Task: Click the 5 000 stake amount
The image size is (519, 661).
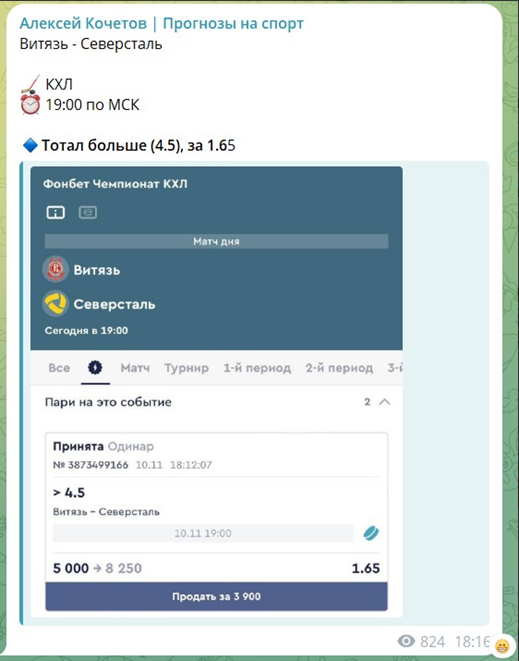Action: [71, 568]
